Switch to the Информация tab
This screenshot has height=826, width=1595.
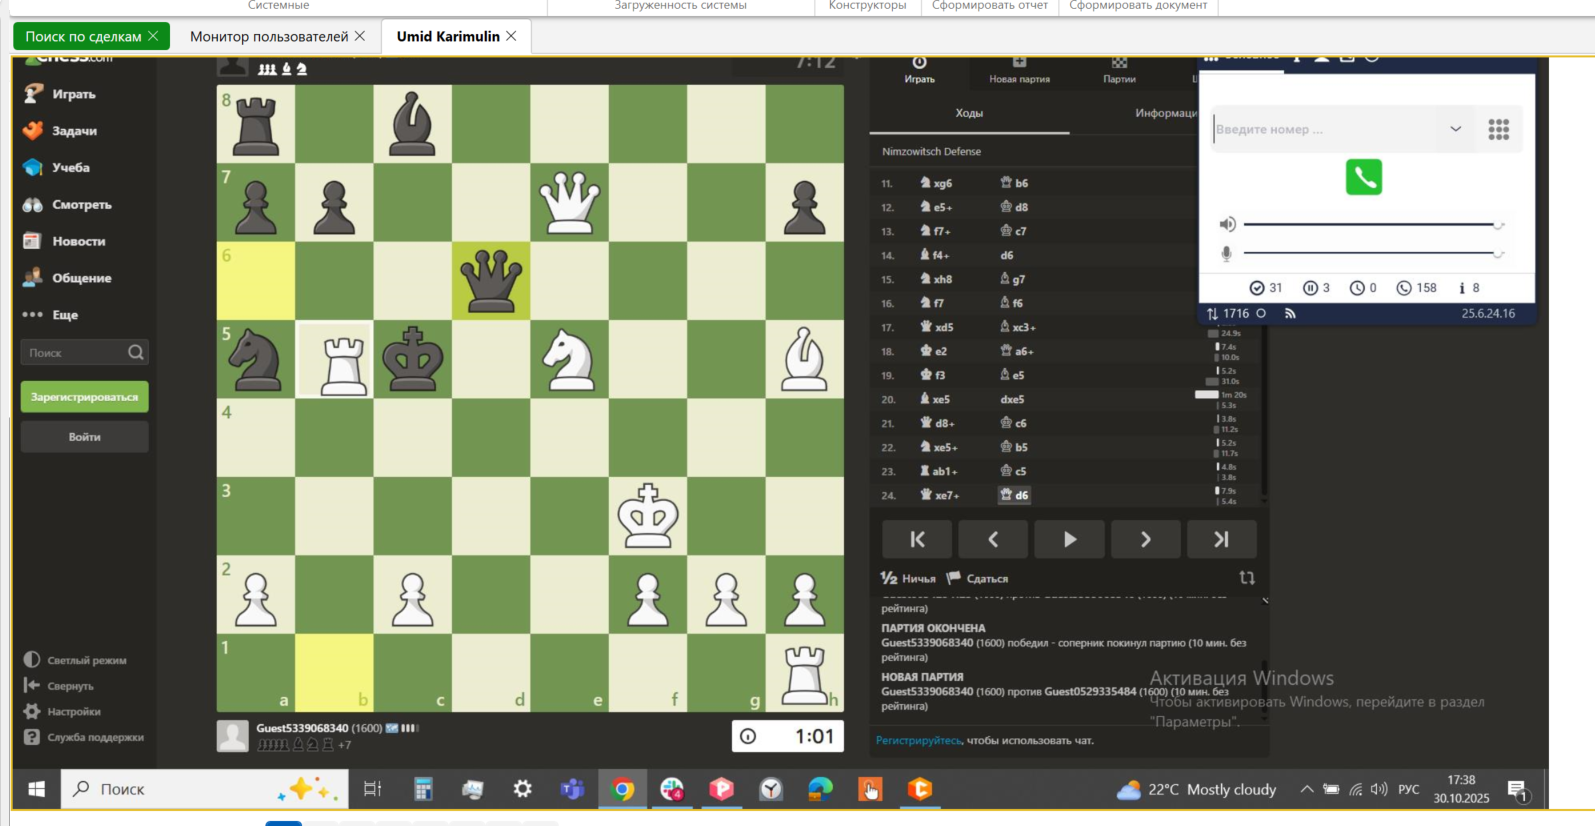[1165, 113]
